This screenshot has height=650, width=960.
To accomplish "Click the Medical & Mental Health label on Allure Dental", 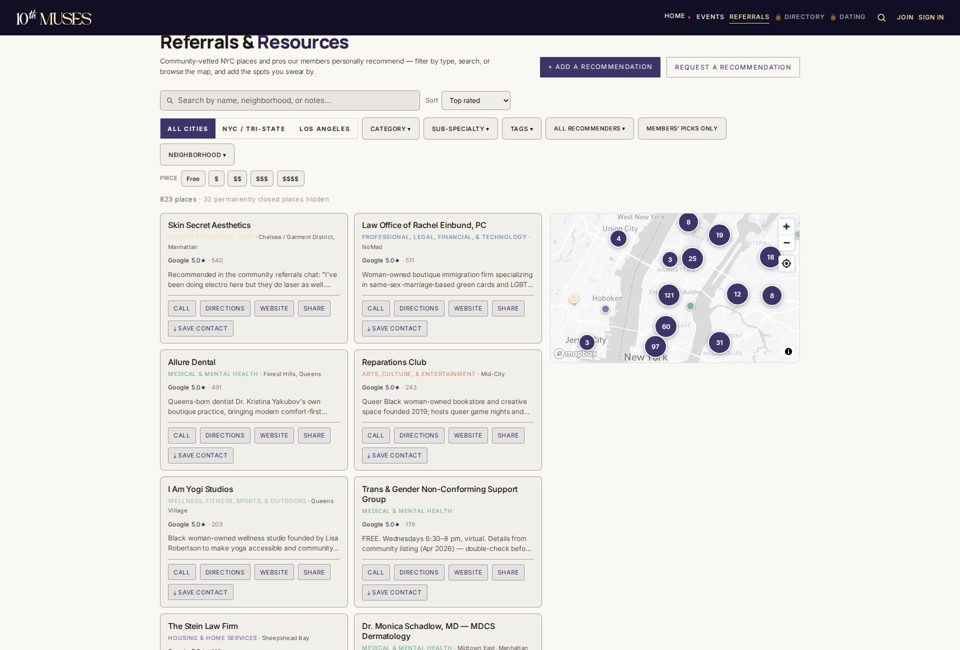I will pyautogui.click(x=213, y=374).
